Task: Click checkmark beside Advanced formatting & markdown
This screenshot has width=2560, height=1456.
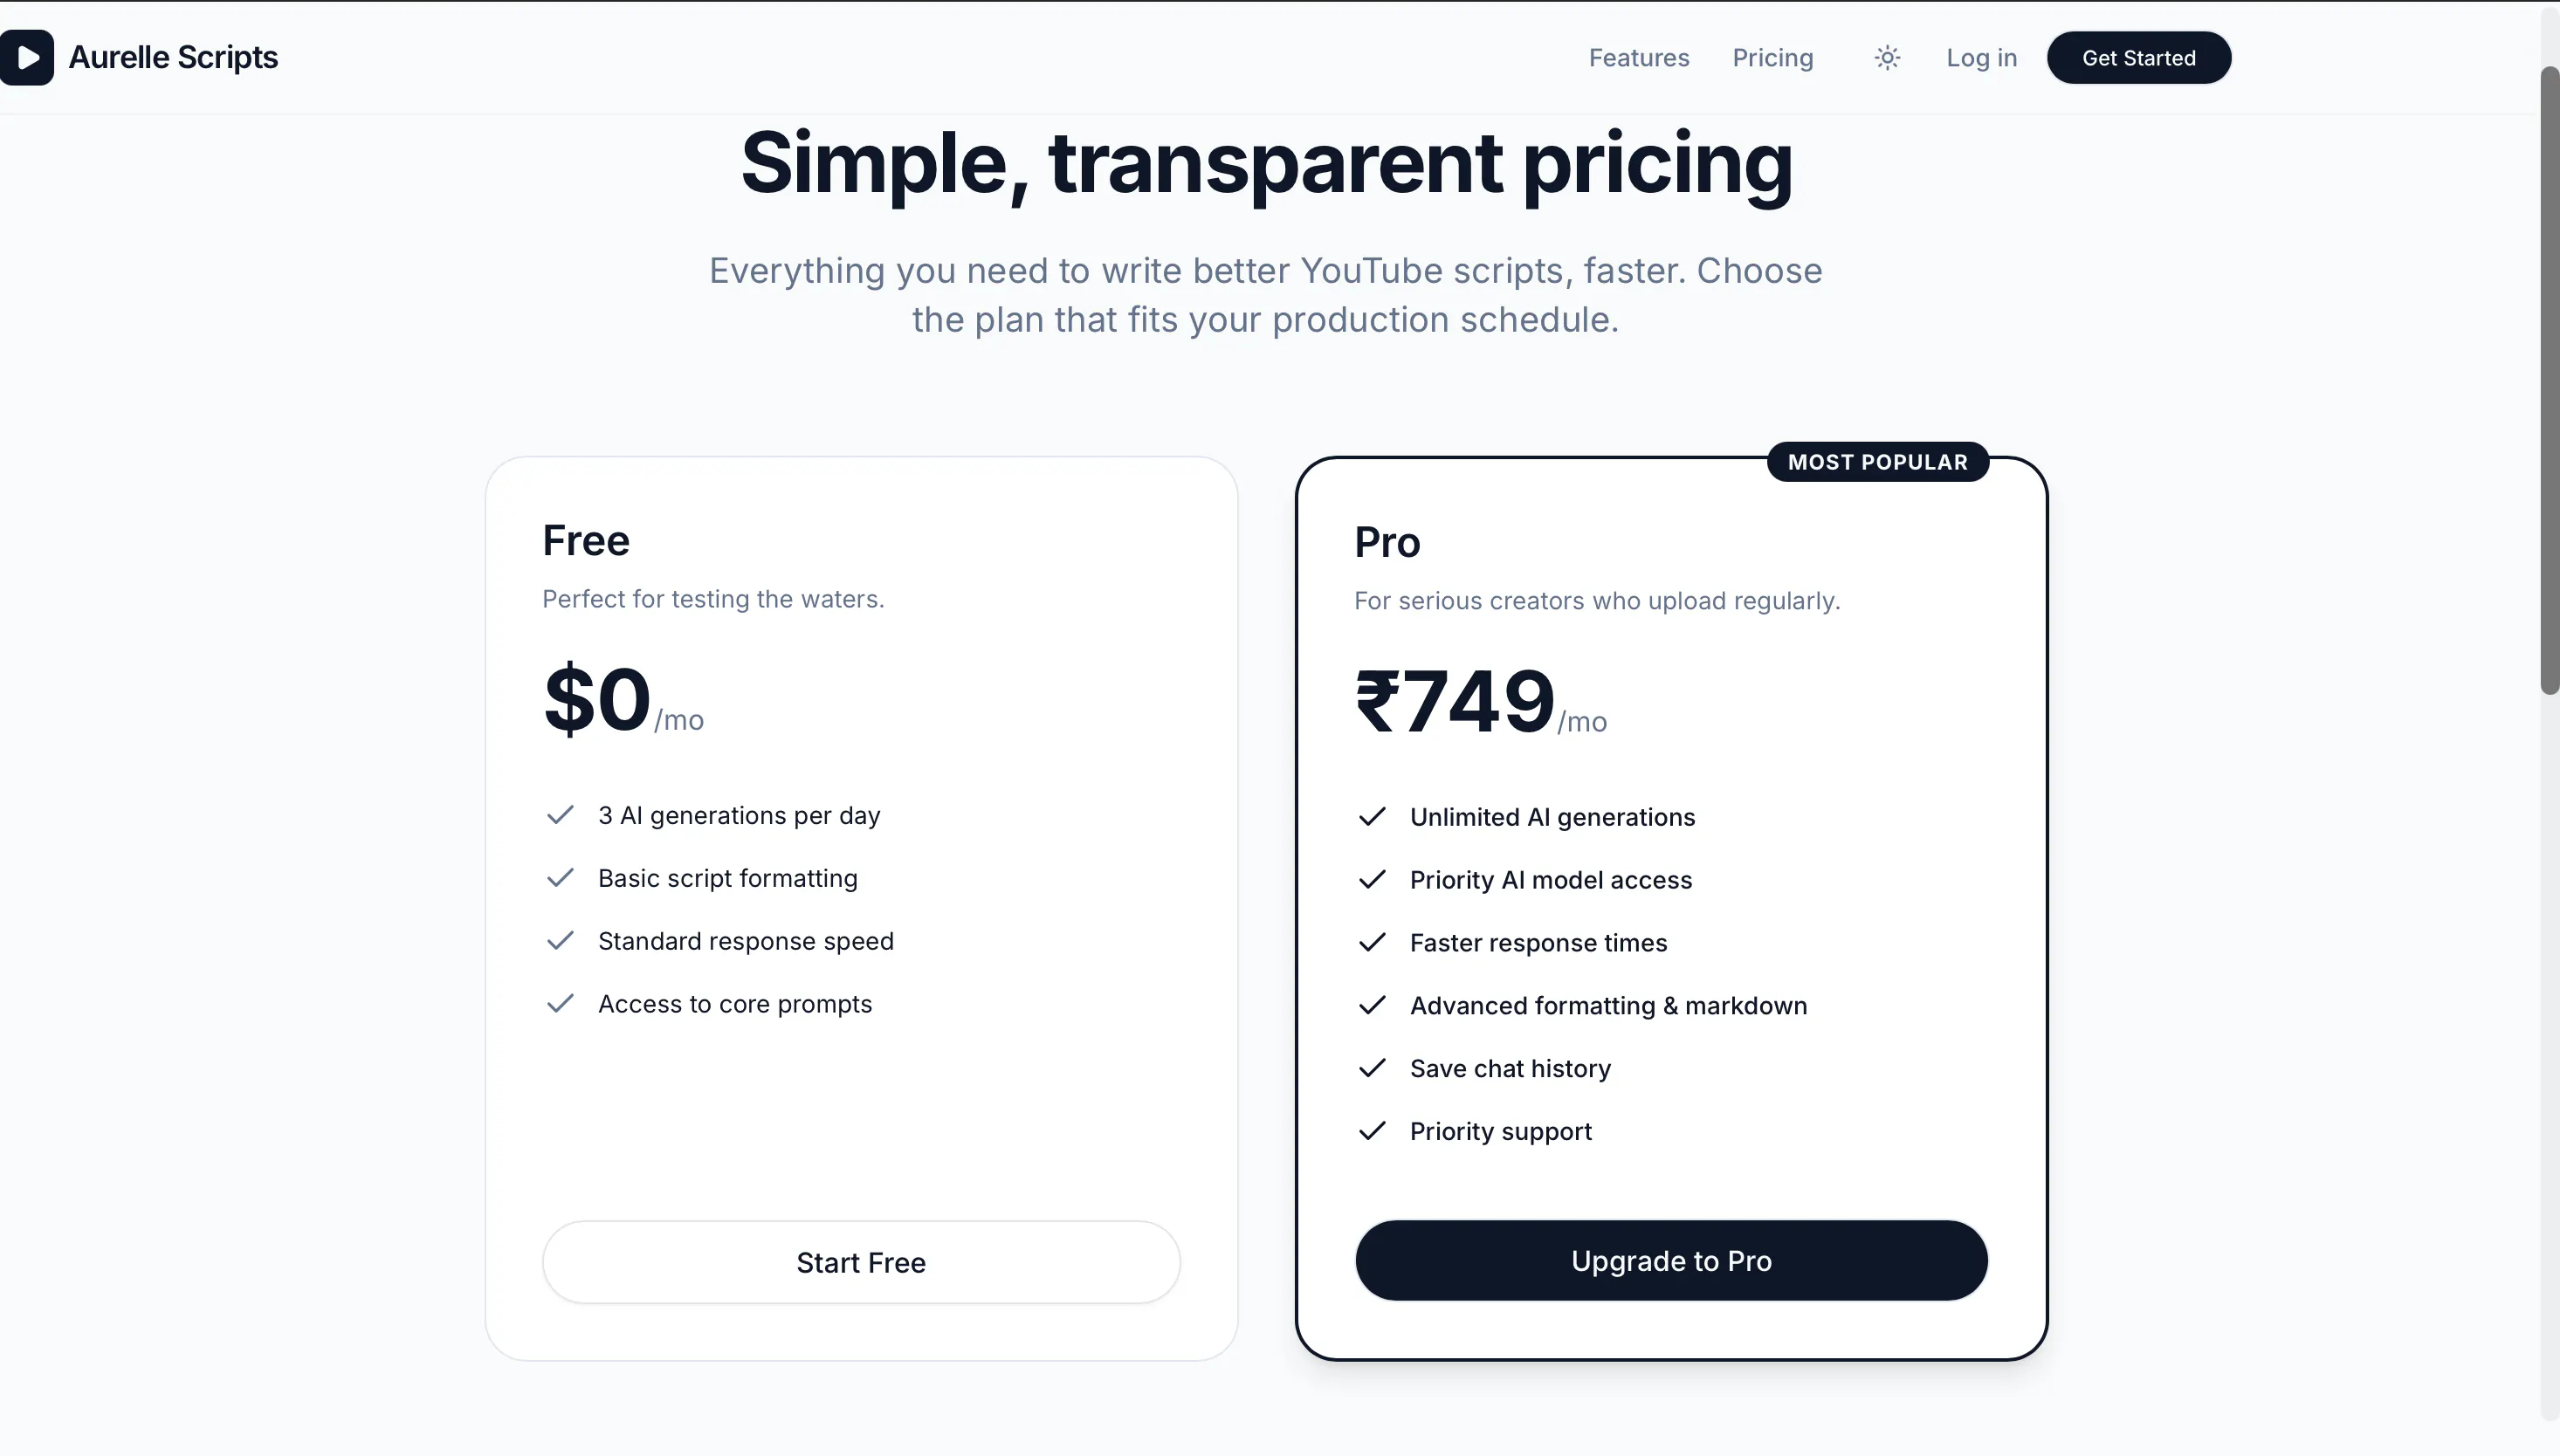Action: 1372,1005
